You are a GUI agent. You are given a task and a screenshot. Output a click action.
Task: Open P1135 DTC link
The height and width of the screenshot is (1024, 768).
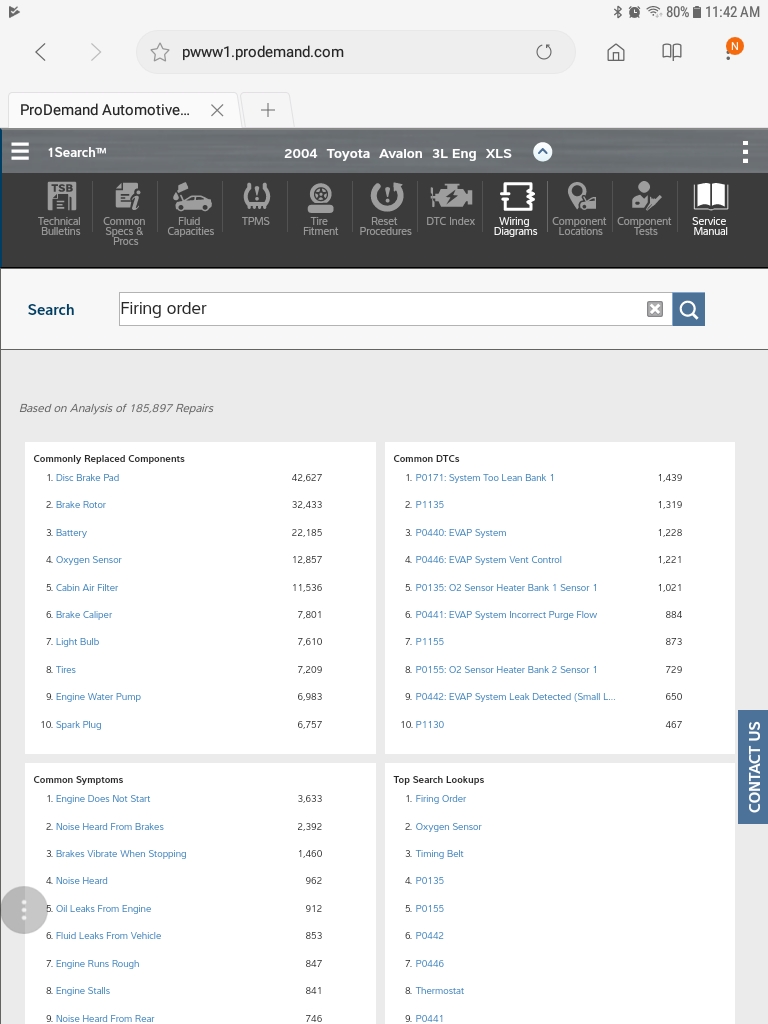point(430,505)
